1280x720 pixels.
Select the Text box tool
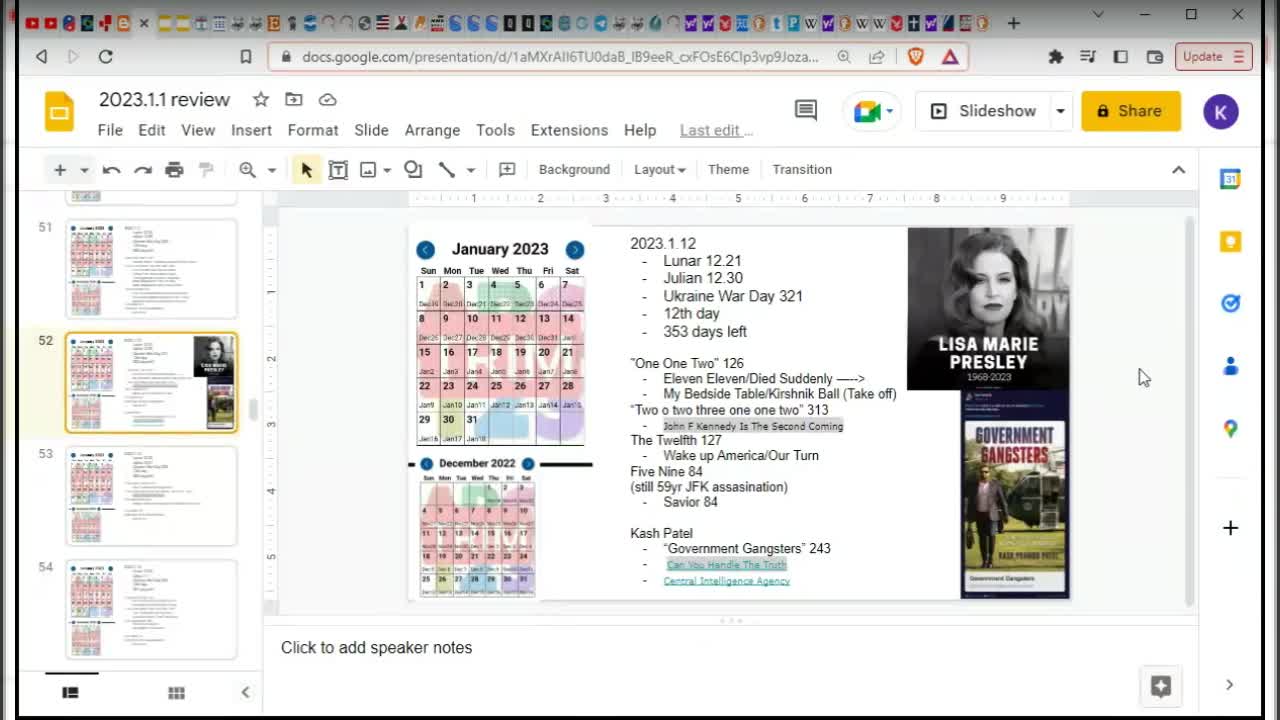coord(338,170)
